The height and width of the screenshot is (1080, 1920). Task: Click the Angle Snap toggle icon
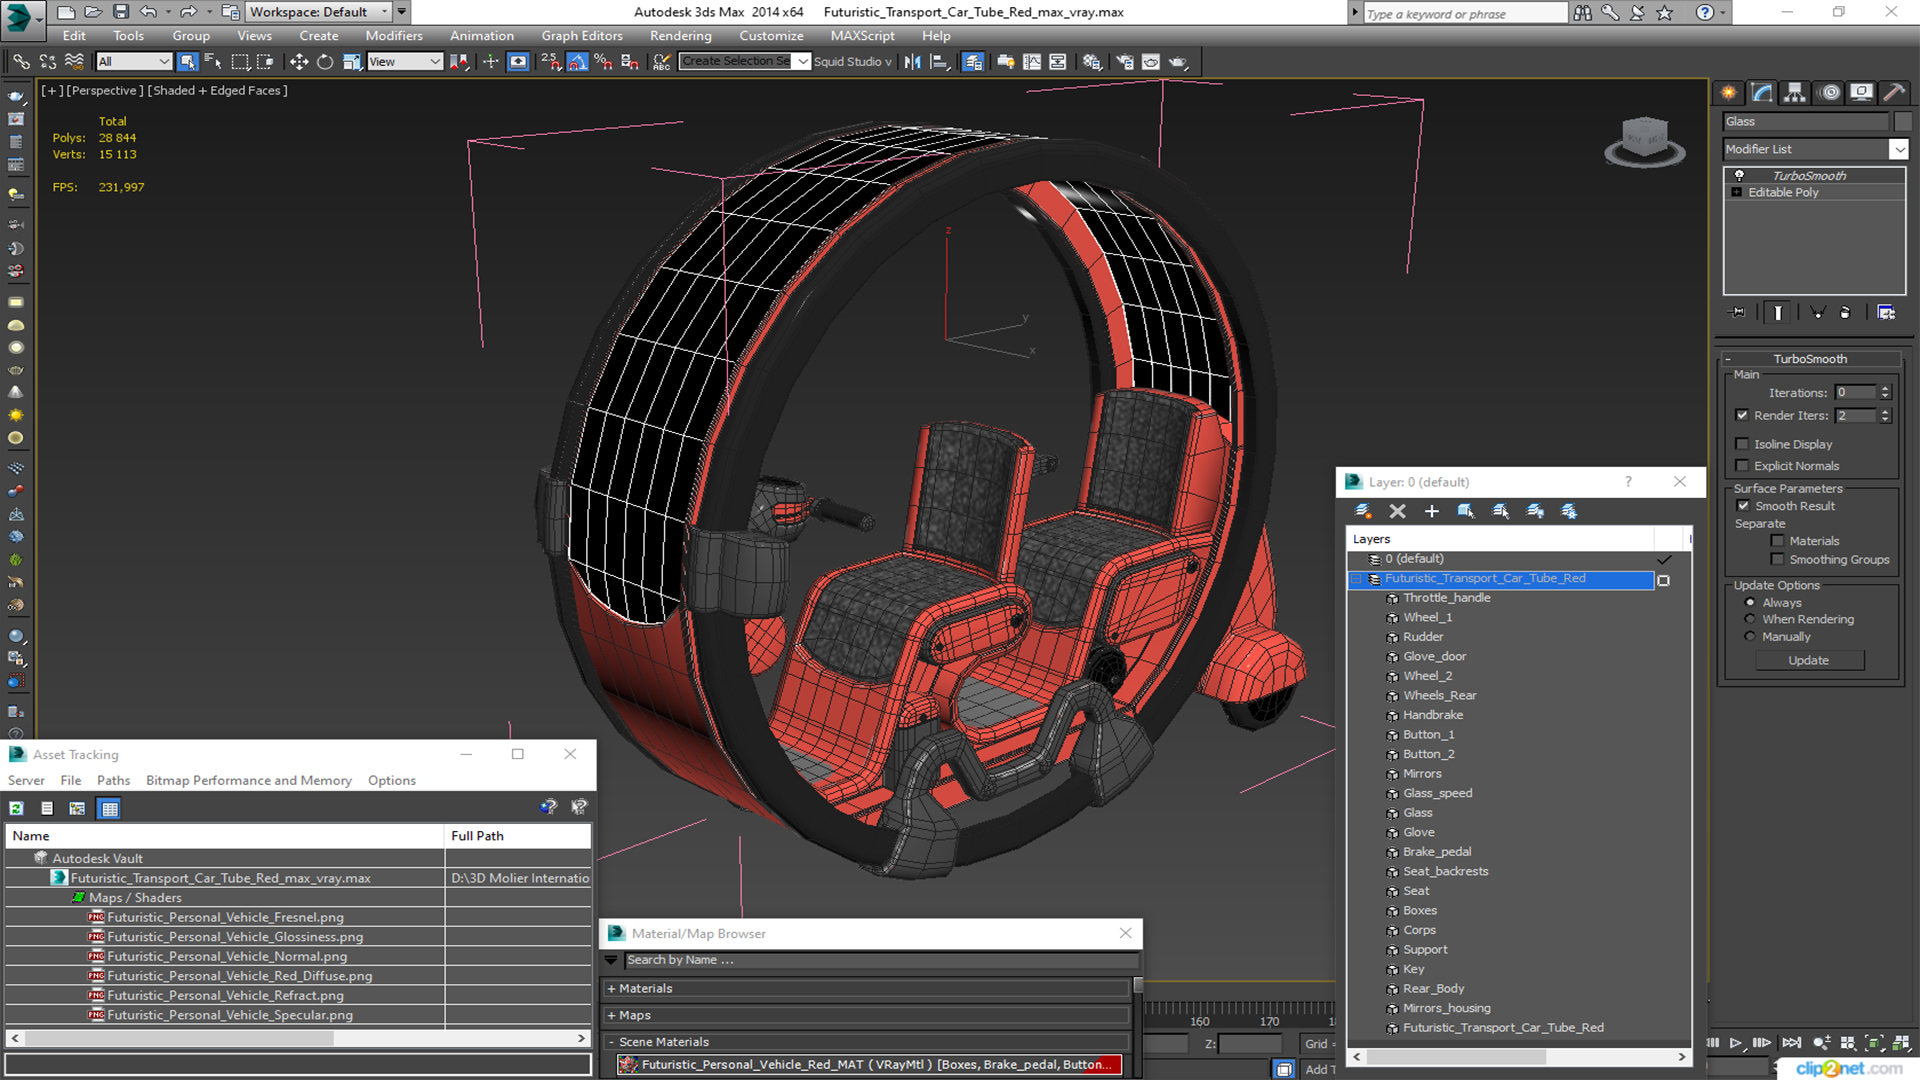577,62
